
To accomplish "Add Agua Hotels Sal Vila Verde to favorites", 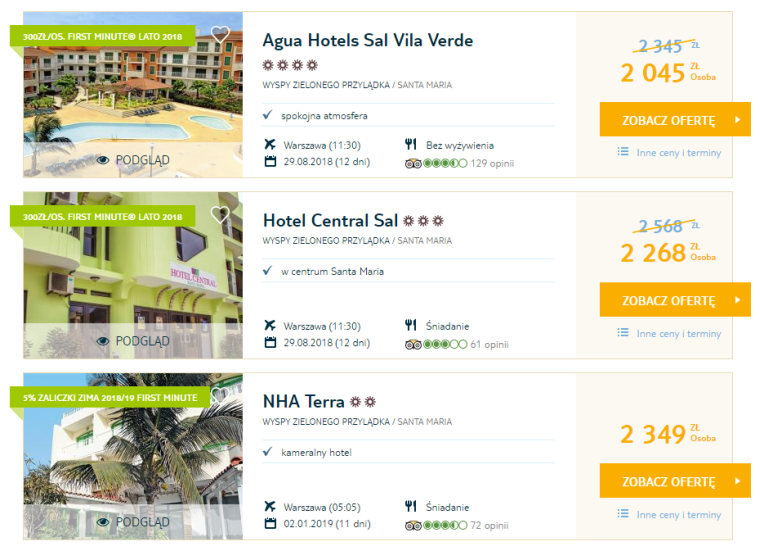I will click(x=220, y=34).
